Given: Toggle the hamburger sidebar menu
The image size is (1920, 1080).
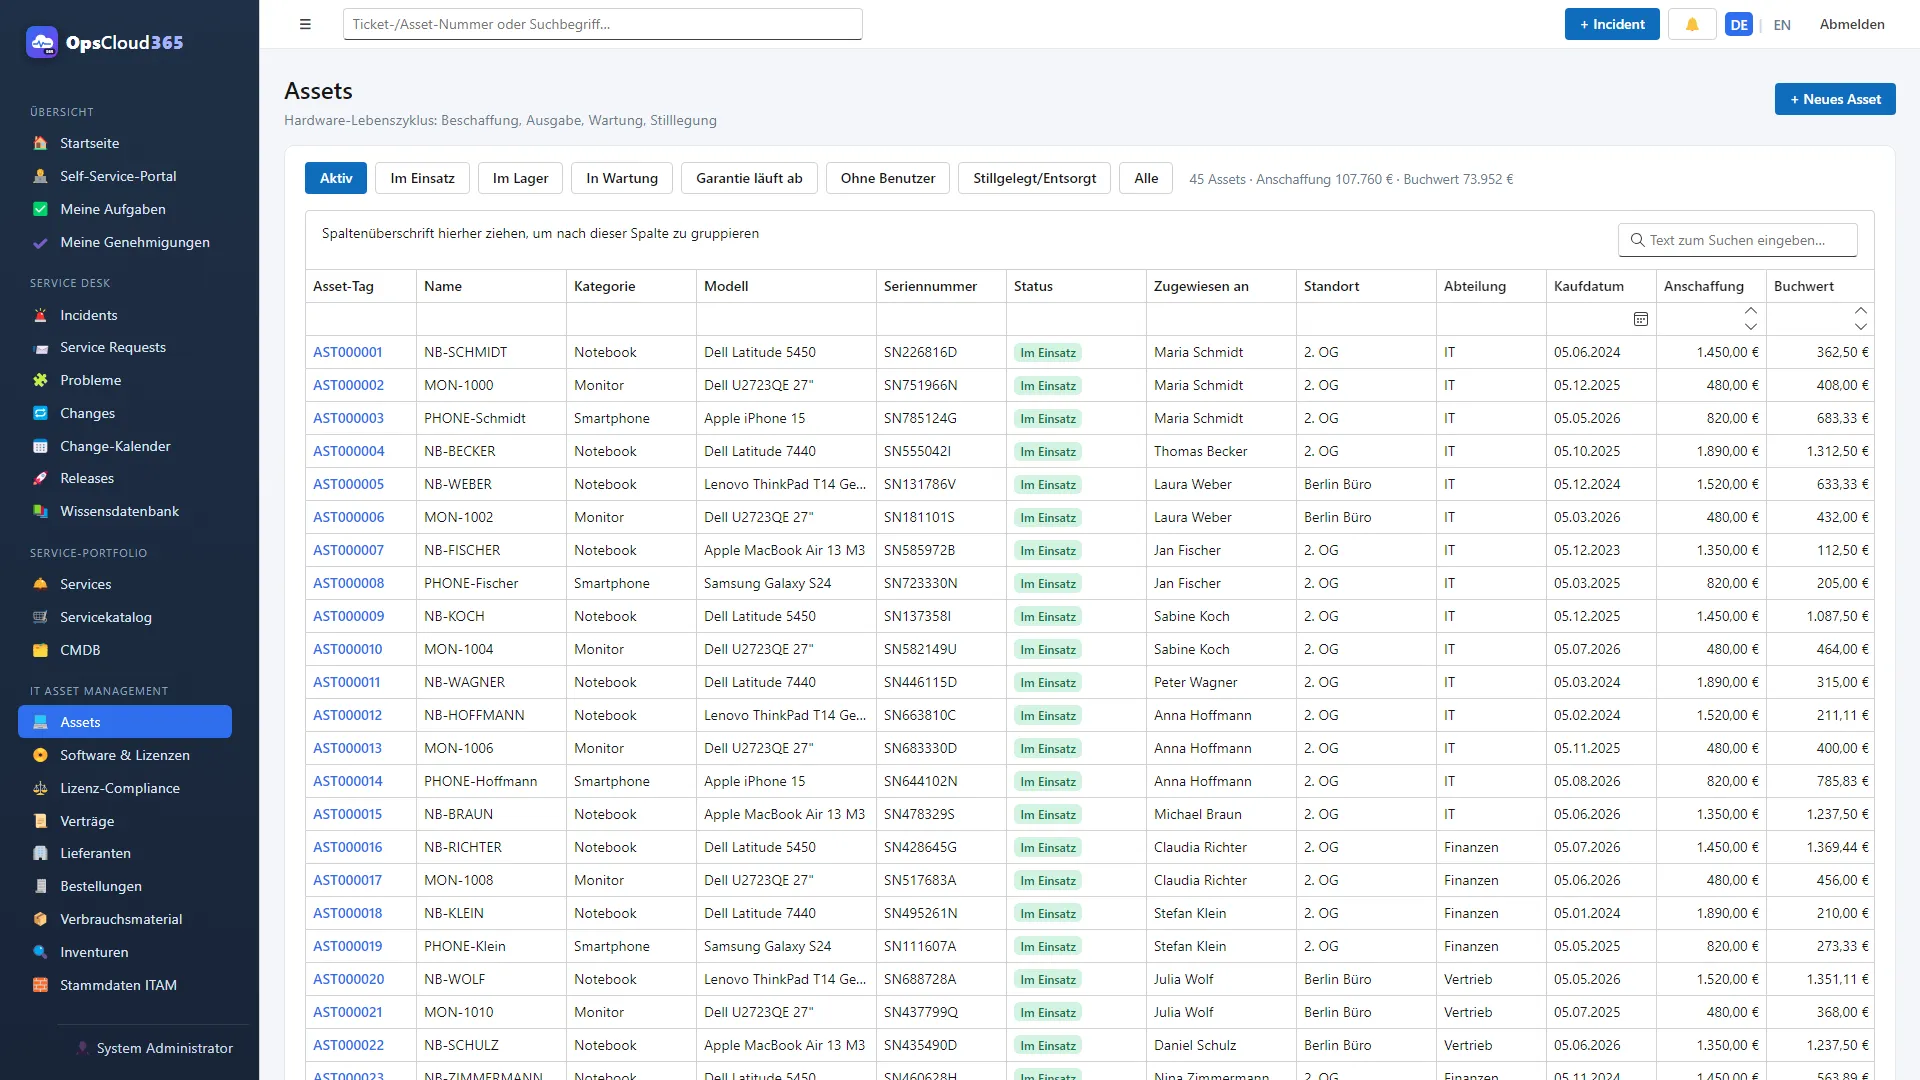Looking at the screenshot, I should (x=305, y=25).
